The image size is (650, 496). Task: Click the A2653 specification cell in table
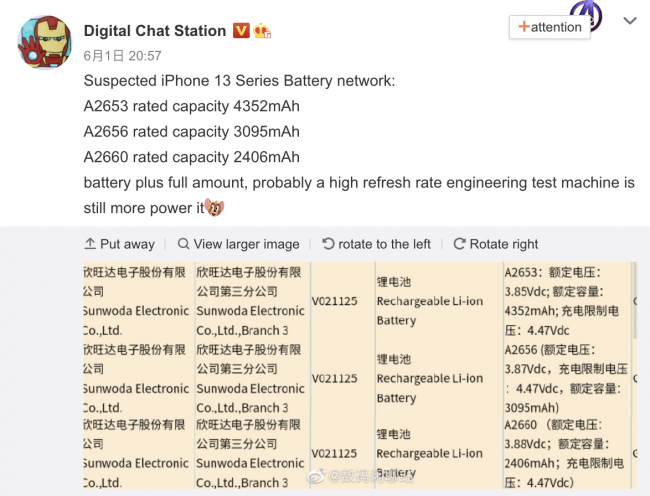pyautogui.click(x=564, y=300)
